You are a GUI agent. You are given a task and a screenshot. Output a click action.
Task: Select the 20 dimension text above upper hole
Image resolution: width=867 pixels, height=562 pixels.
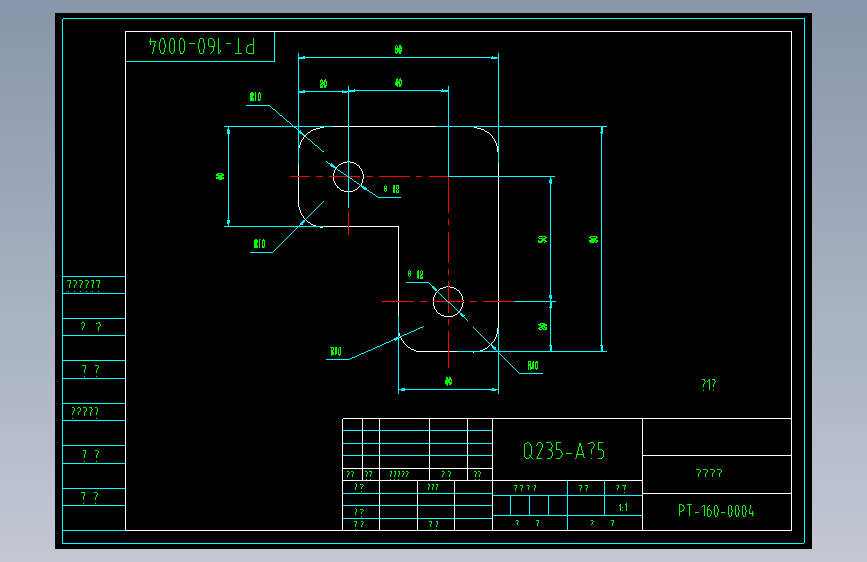tap(323, 84)
